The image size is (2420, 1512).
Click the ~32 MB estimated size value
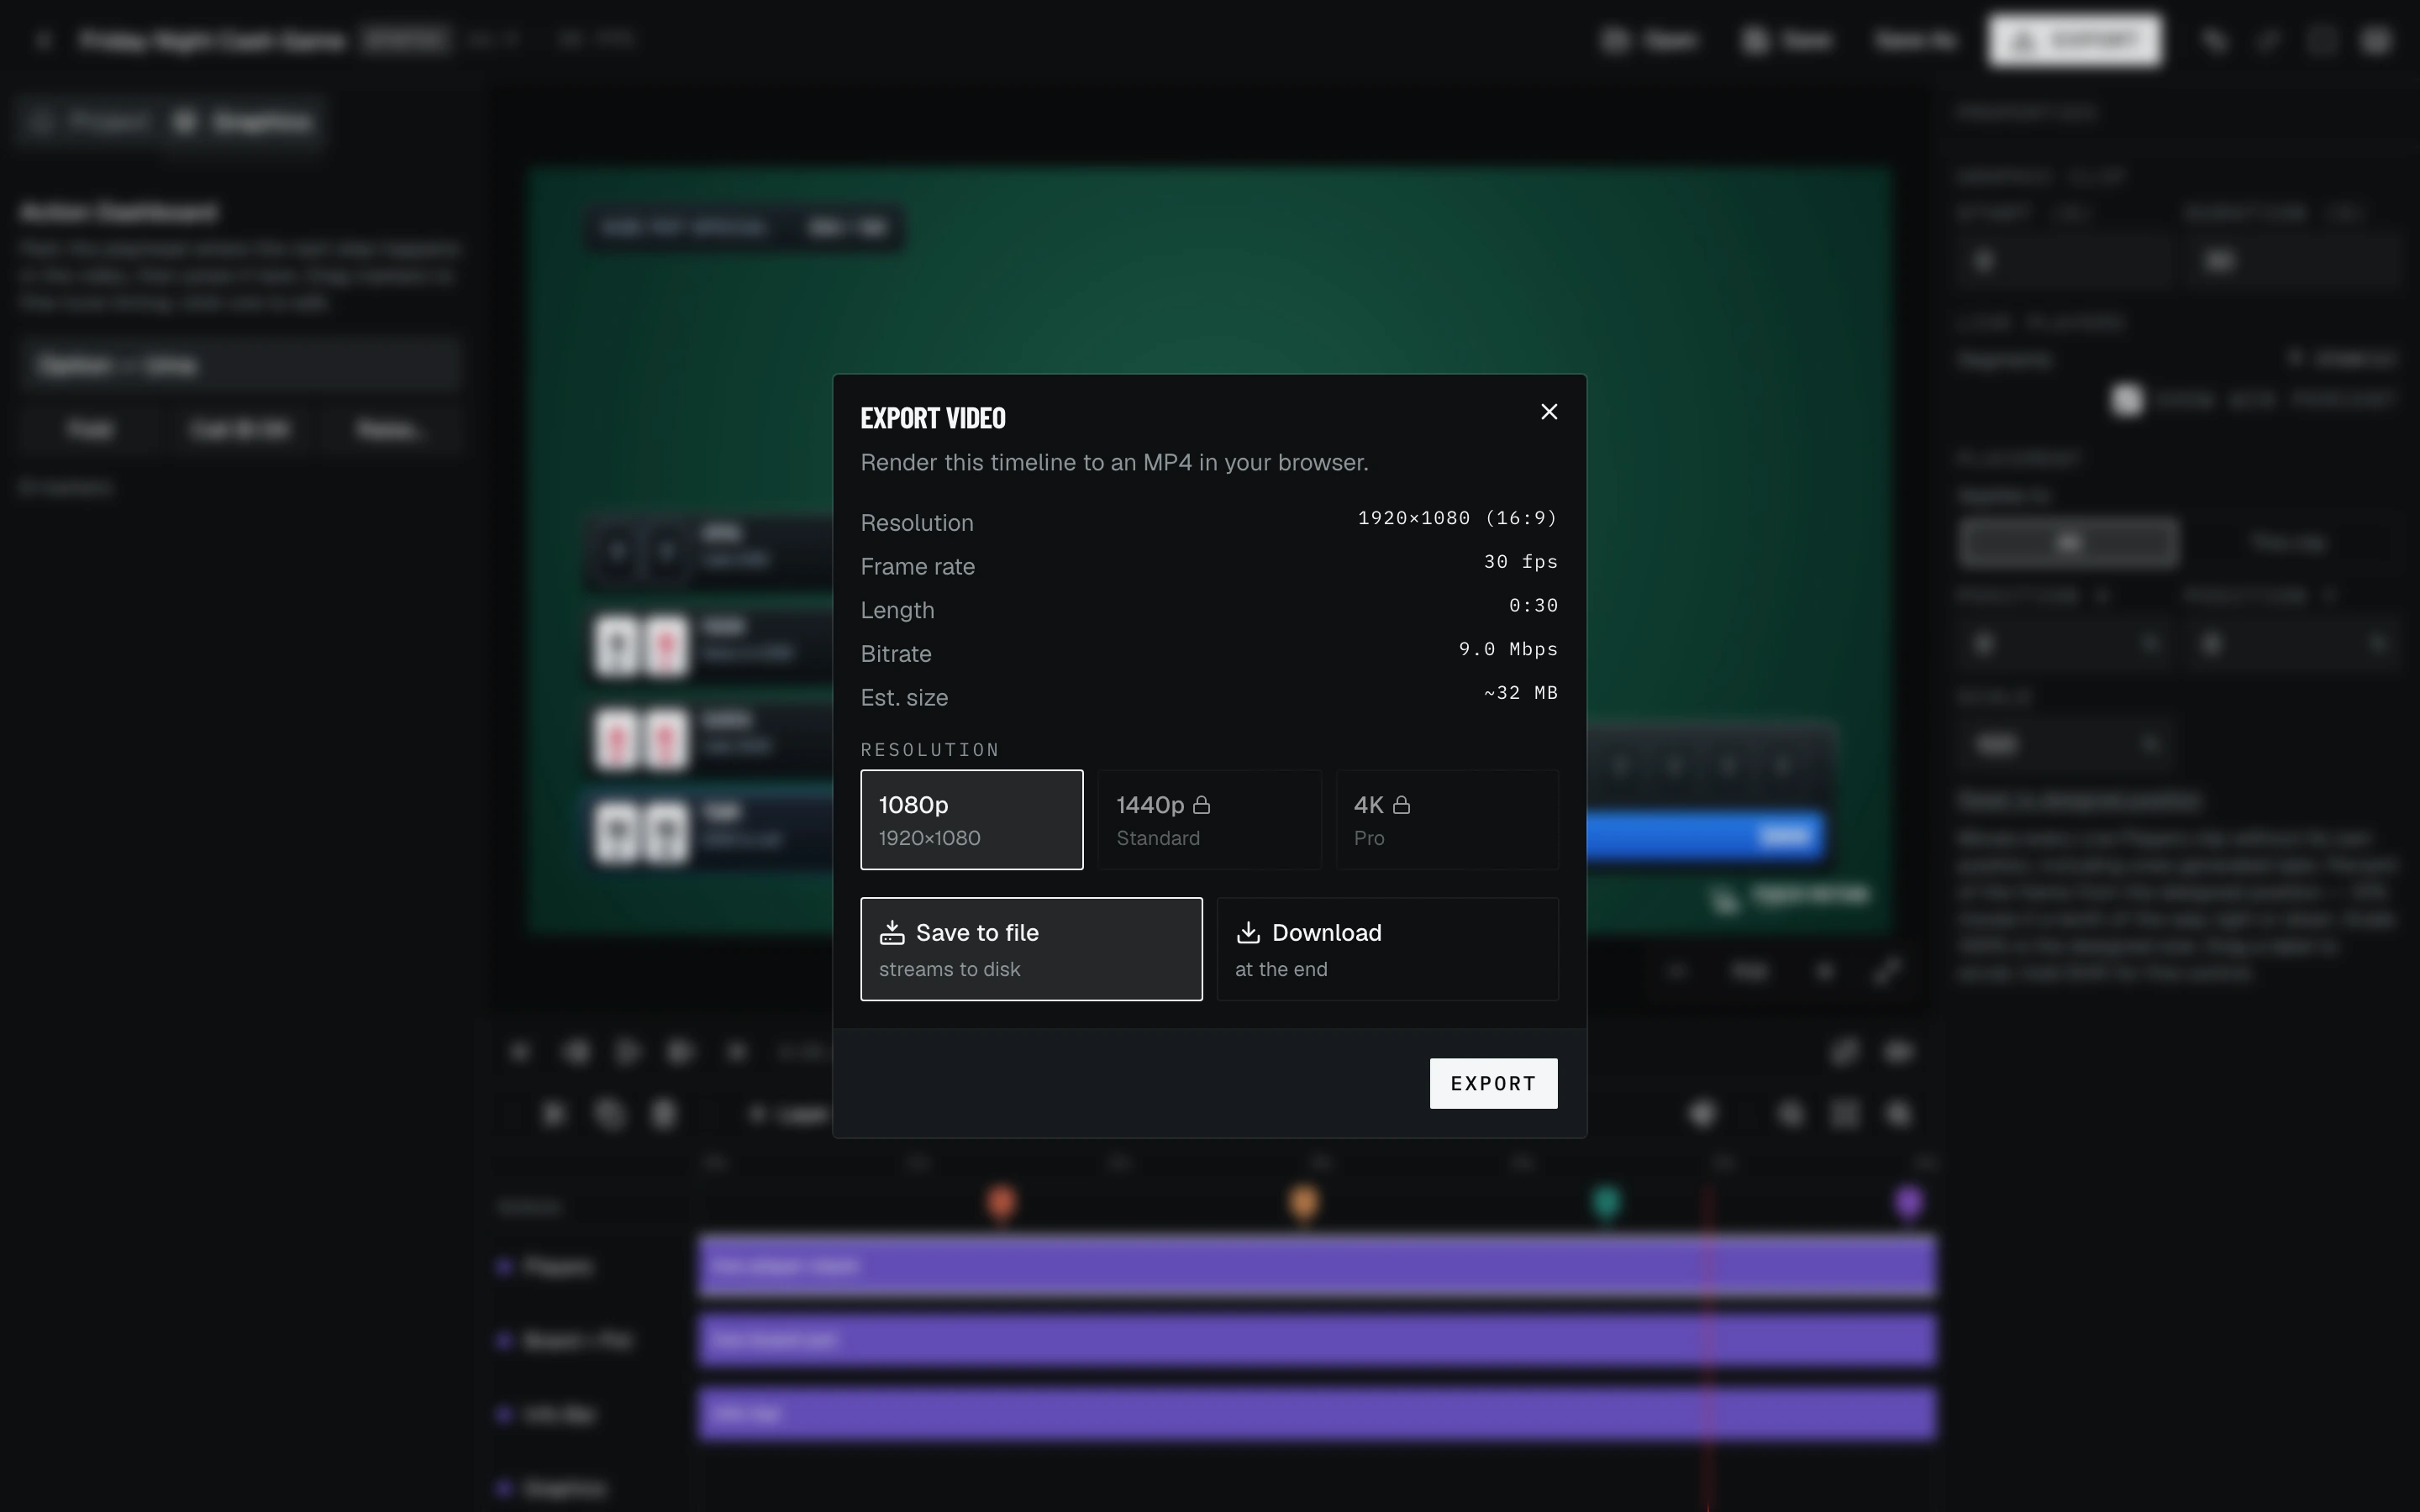click(1520, 693)
